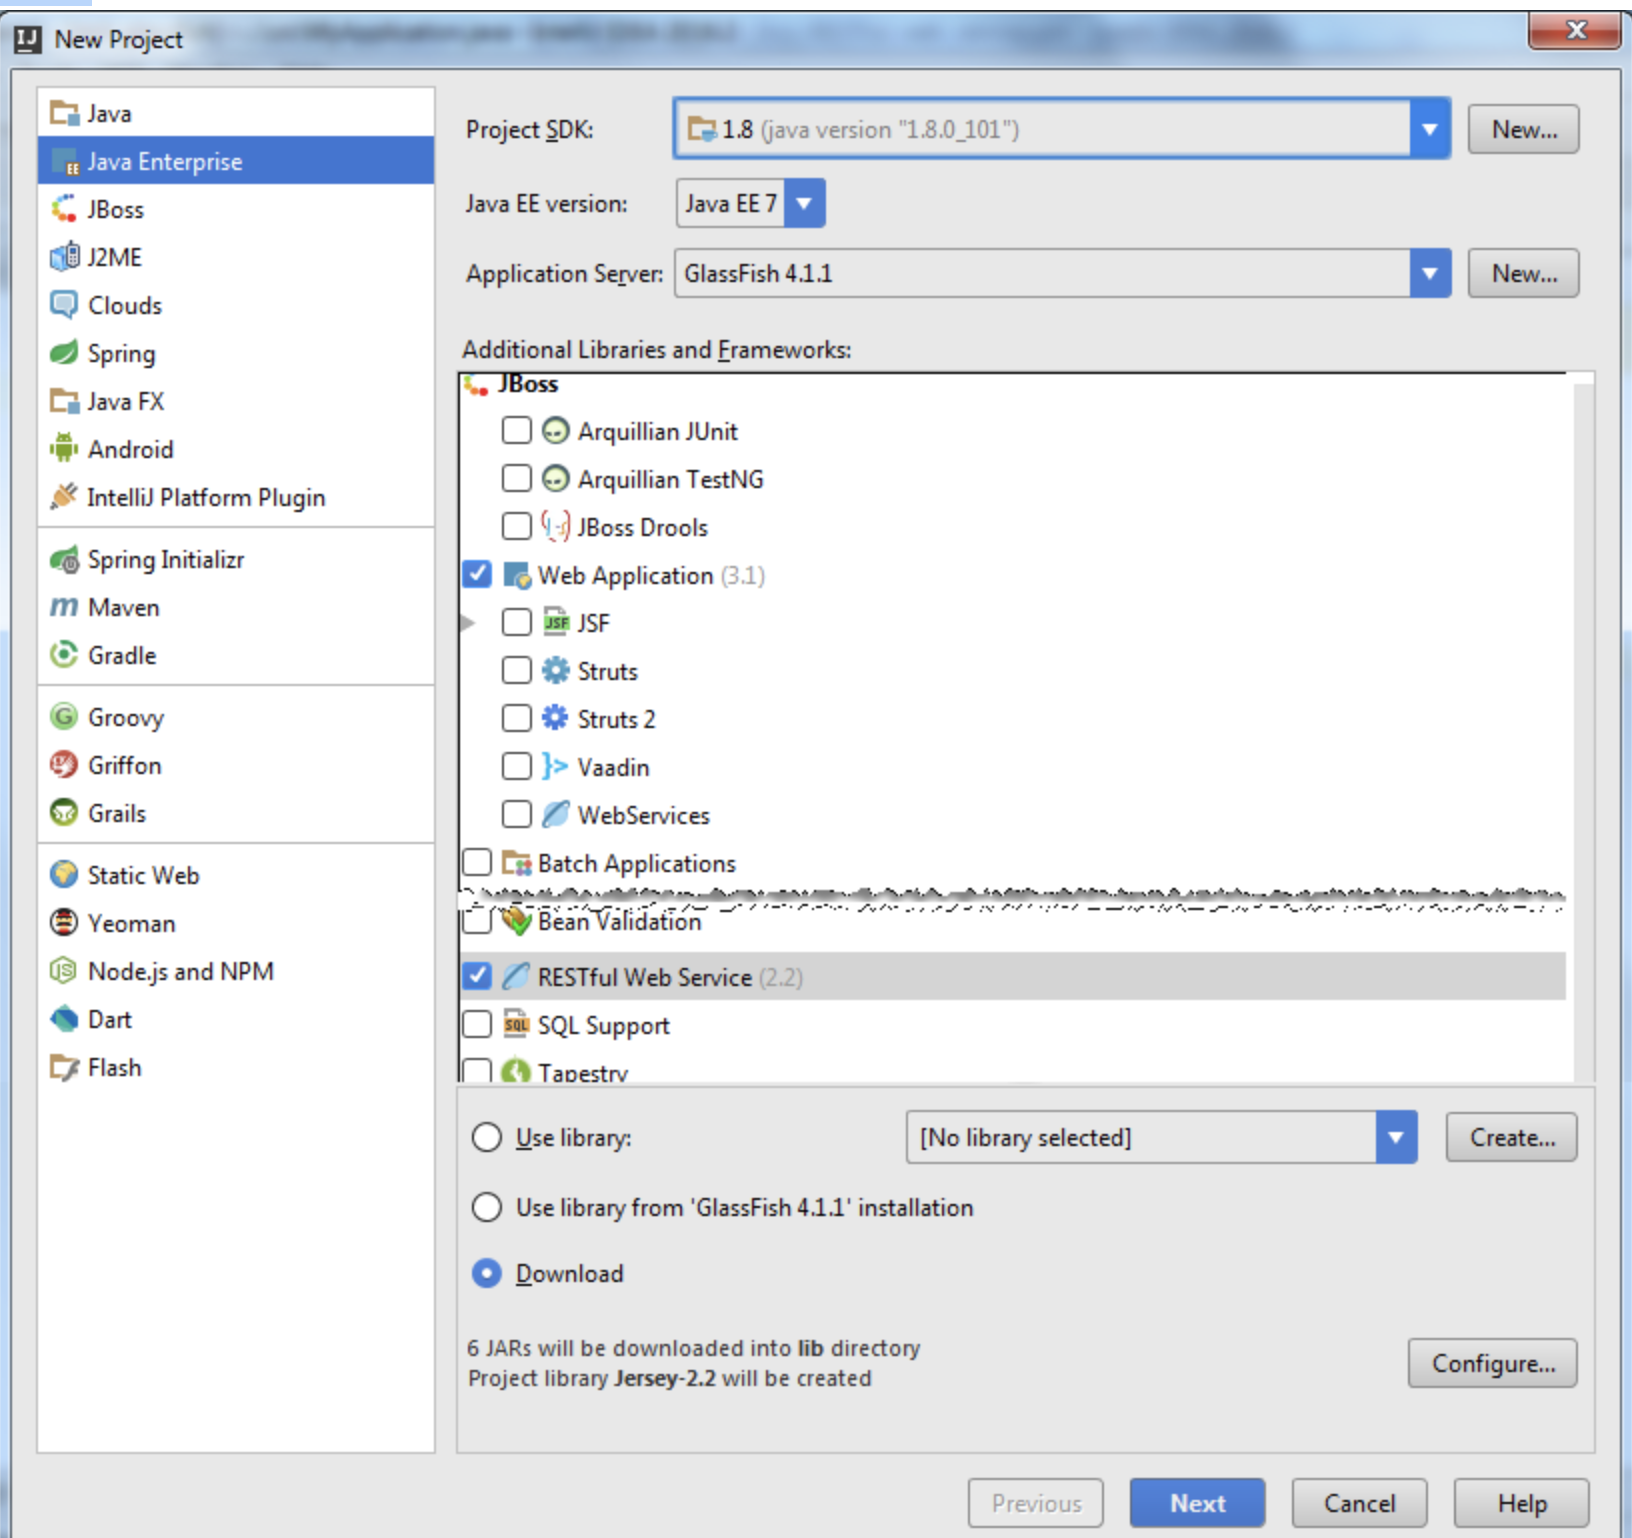This screenshot has width=1632, height=1538.
Task: Click the Spring Initializr icon
Action: pos(65,559)
